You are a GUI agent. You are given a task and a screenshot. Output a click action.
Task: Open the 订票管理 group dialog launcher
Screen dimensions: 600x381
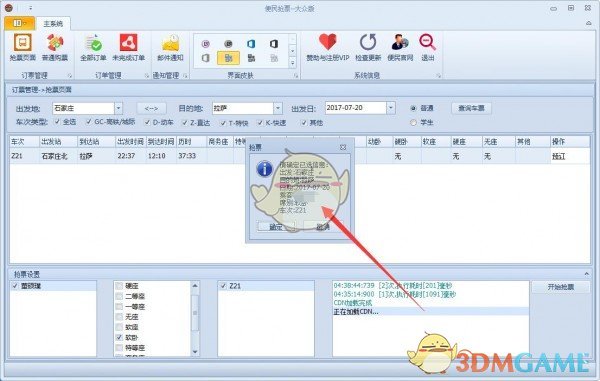(70, 76)
